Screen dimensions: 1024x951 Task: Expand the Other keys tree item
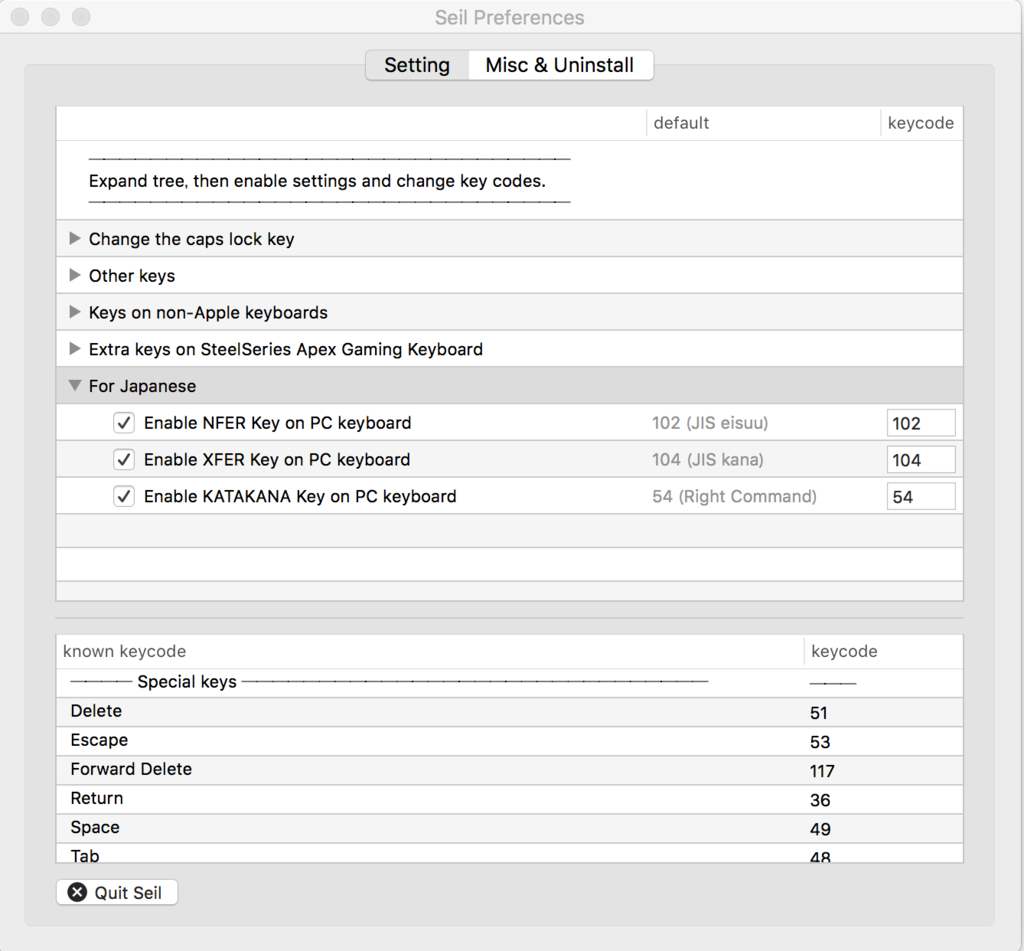coord(75,275)
